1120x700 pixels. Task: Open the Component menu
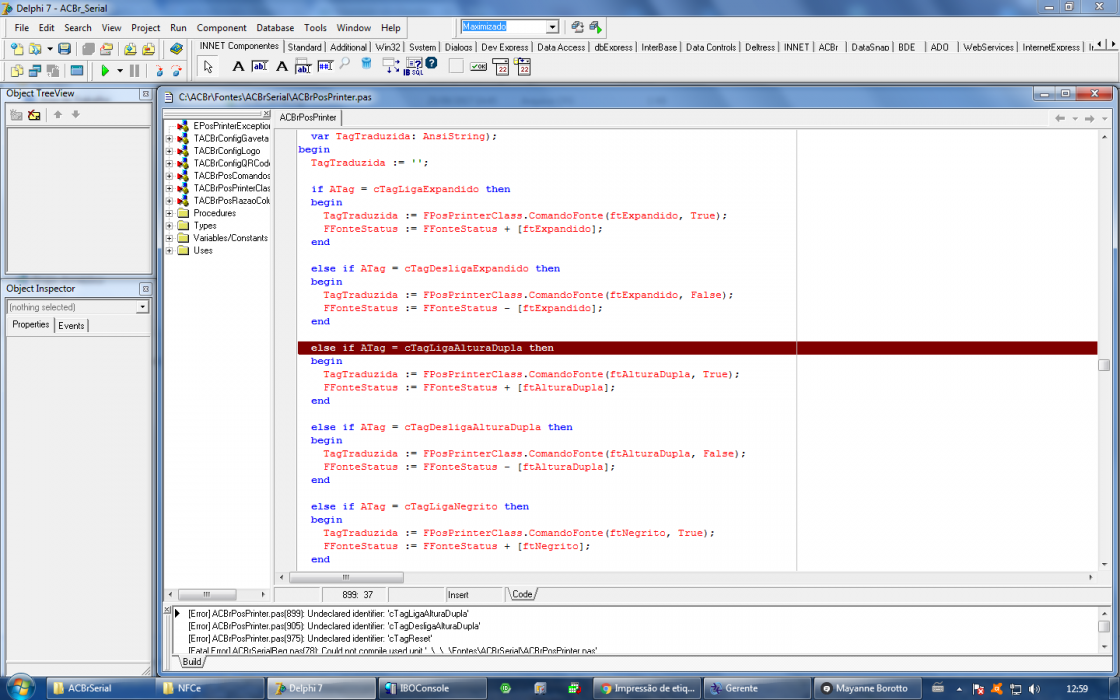221,28
